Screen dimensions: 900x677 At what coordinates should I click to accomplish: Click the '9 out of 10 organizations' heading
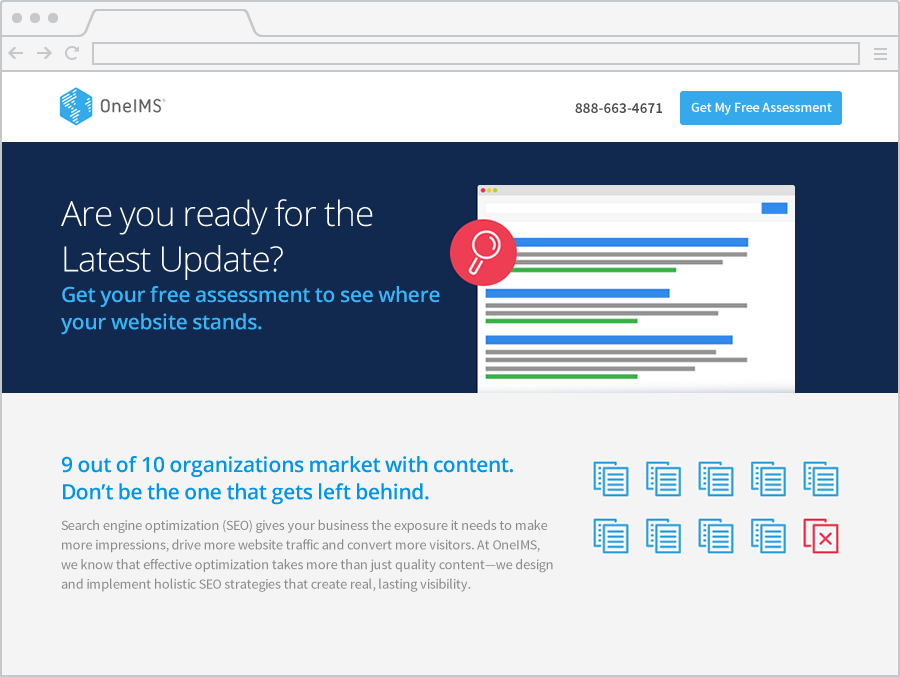[287, 465]
